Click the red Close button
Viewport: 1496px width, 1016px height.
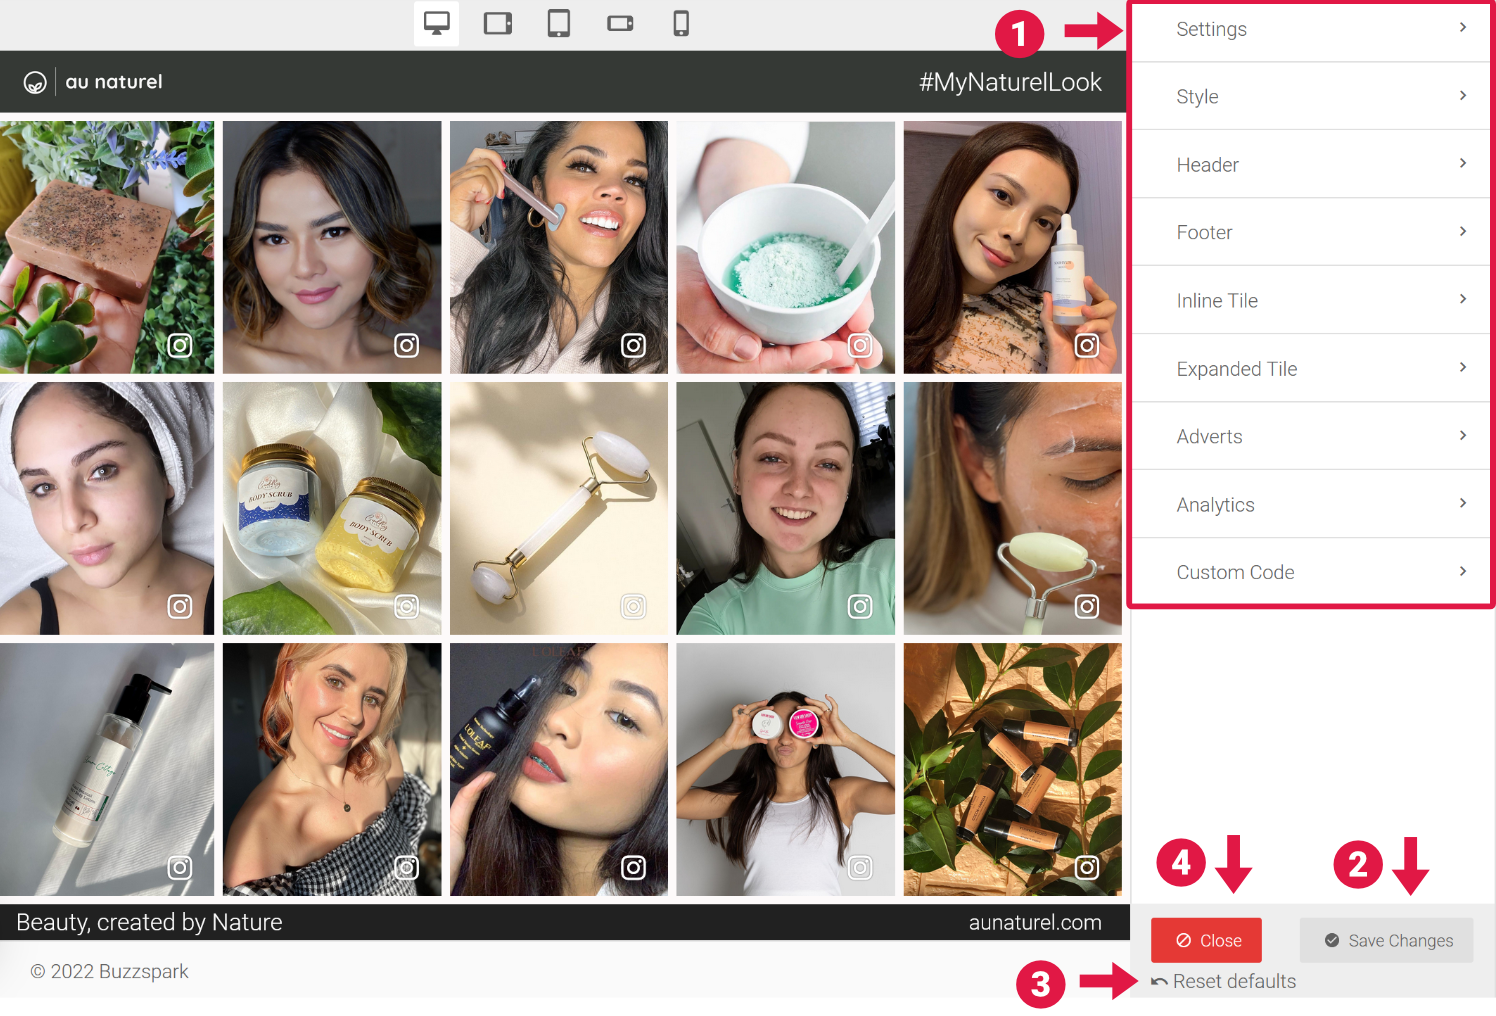pyautogui.click(x=1206, y=941)
